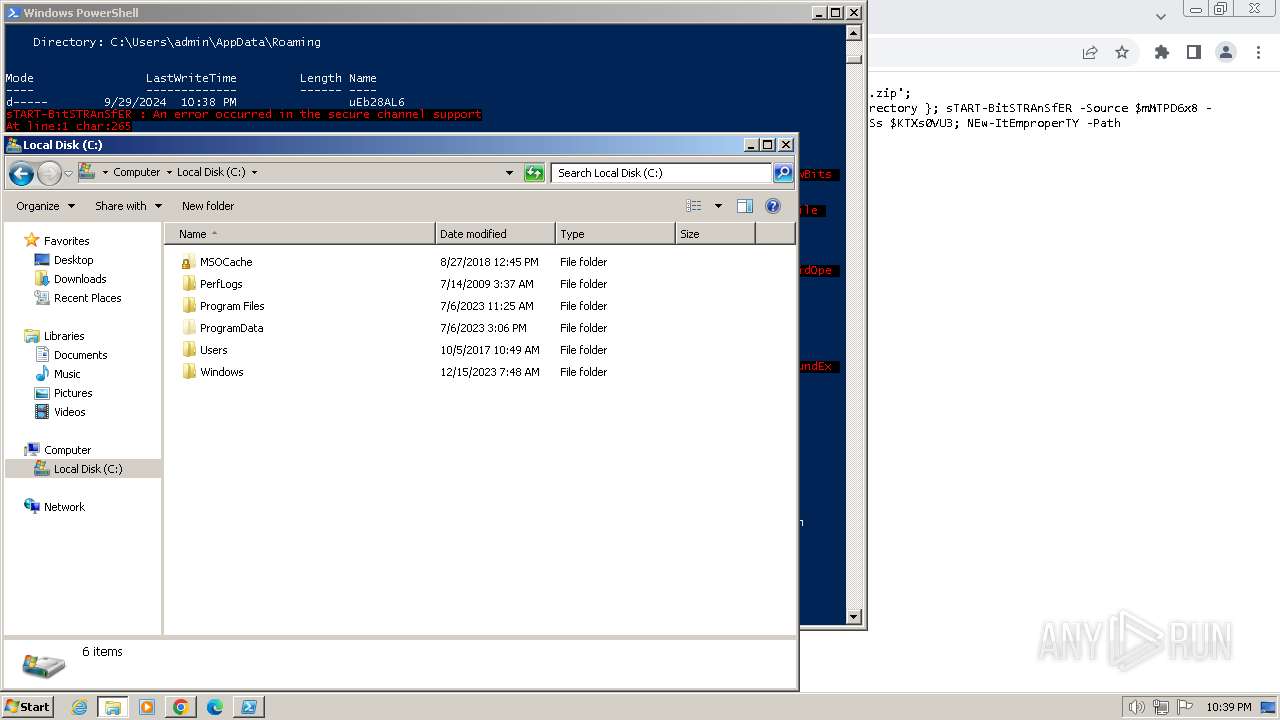This screenshot has width=1280, height=720.
Task: Select the ProgramData folder
Action: tap(231, 328)
